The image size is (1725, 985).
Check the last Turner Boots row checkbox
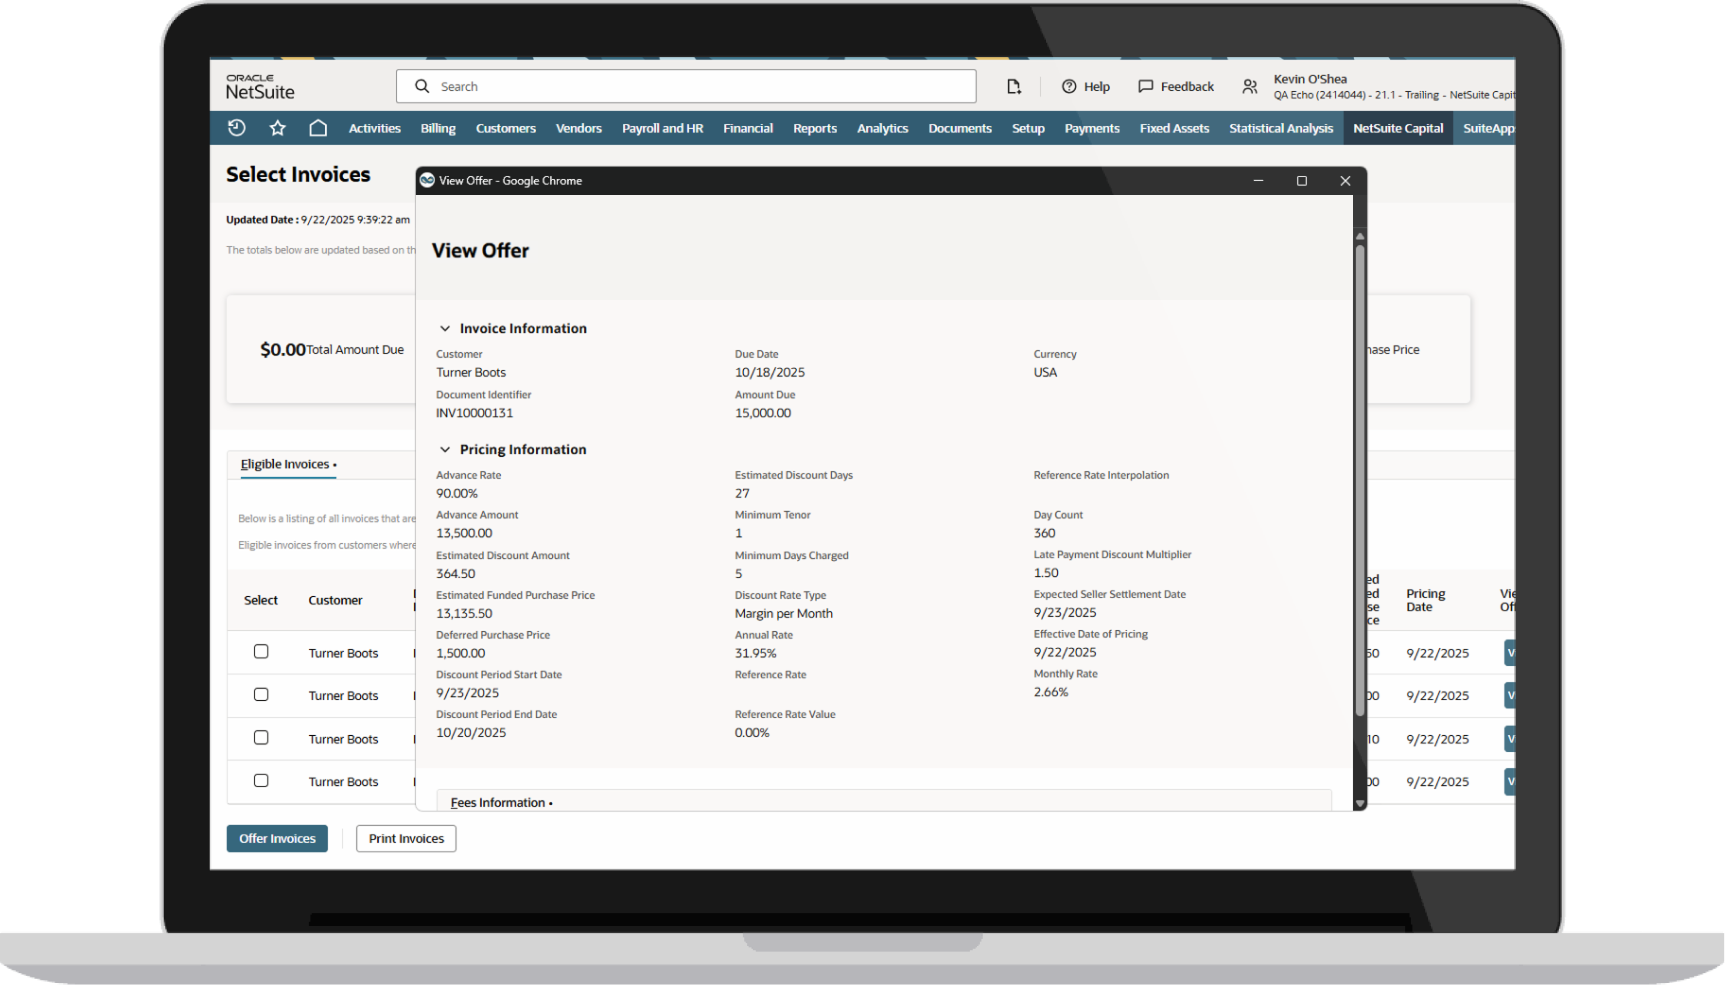[261, 781]
